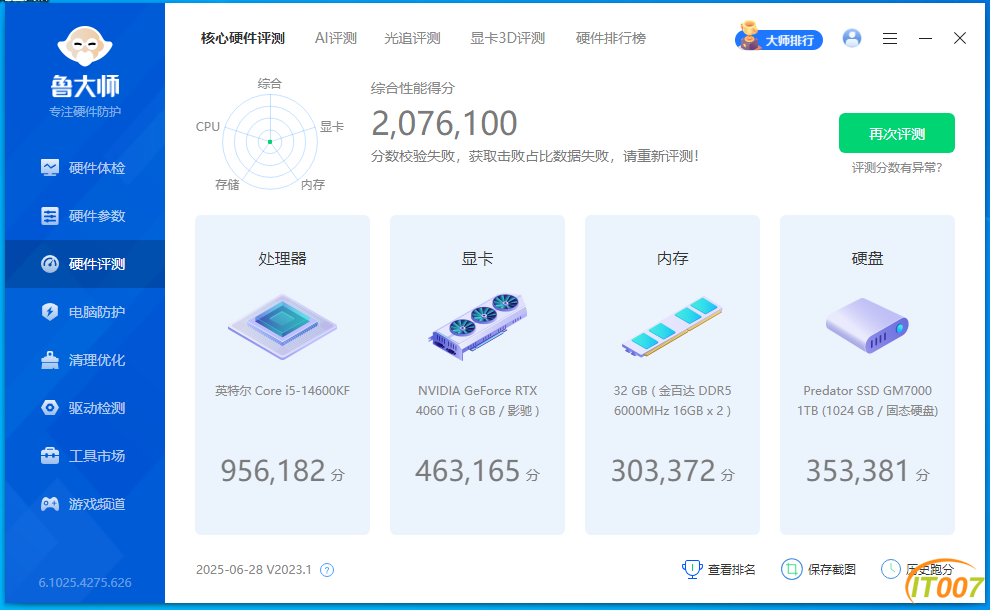The image size is (990, 610).
Task: Open the hamburger main menu icon
Action: 890,39
